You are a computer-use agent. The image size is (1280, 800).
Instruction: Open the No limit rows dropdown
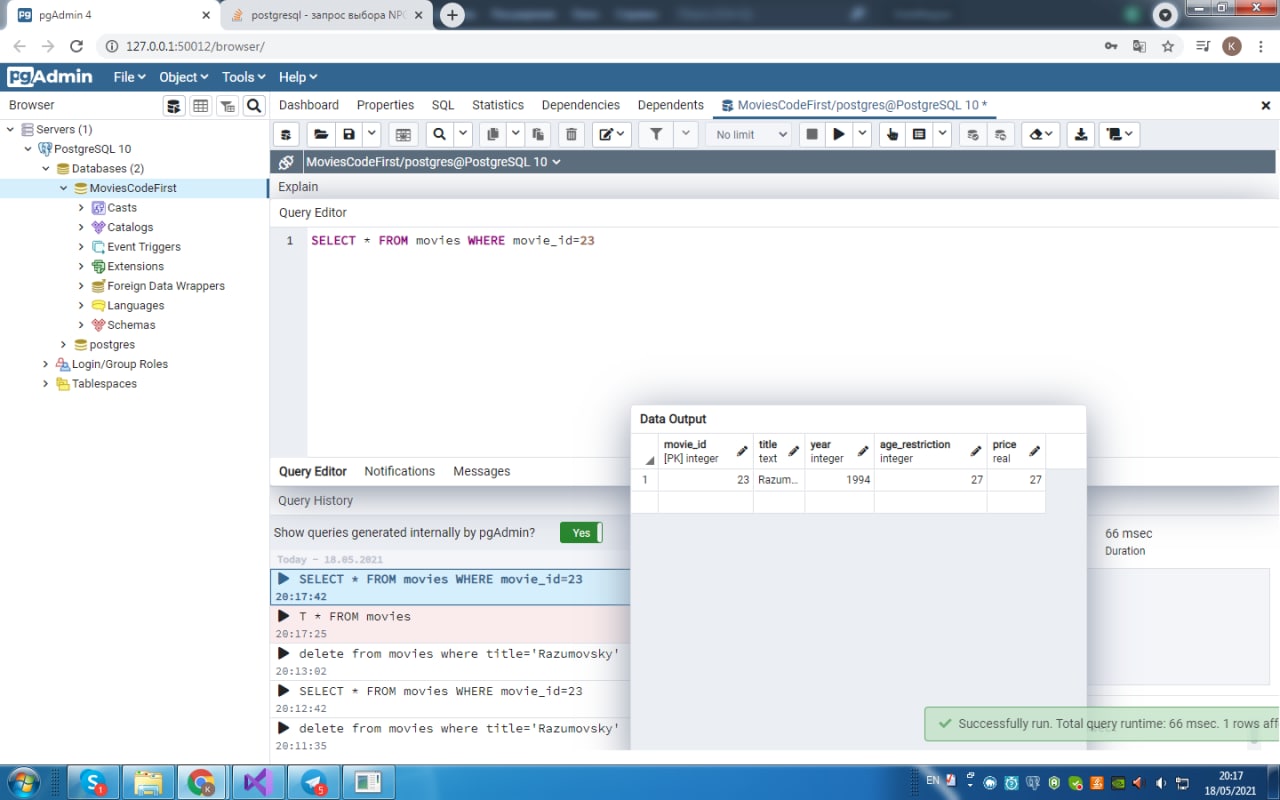(749, 134)
